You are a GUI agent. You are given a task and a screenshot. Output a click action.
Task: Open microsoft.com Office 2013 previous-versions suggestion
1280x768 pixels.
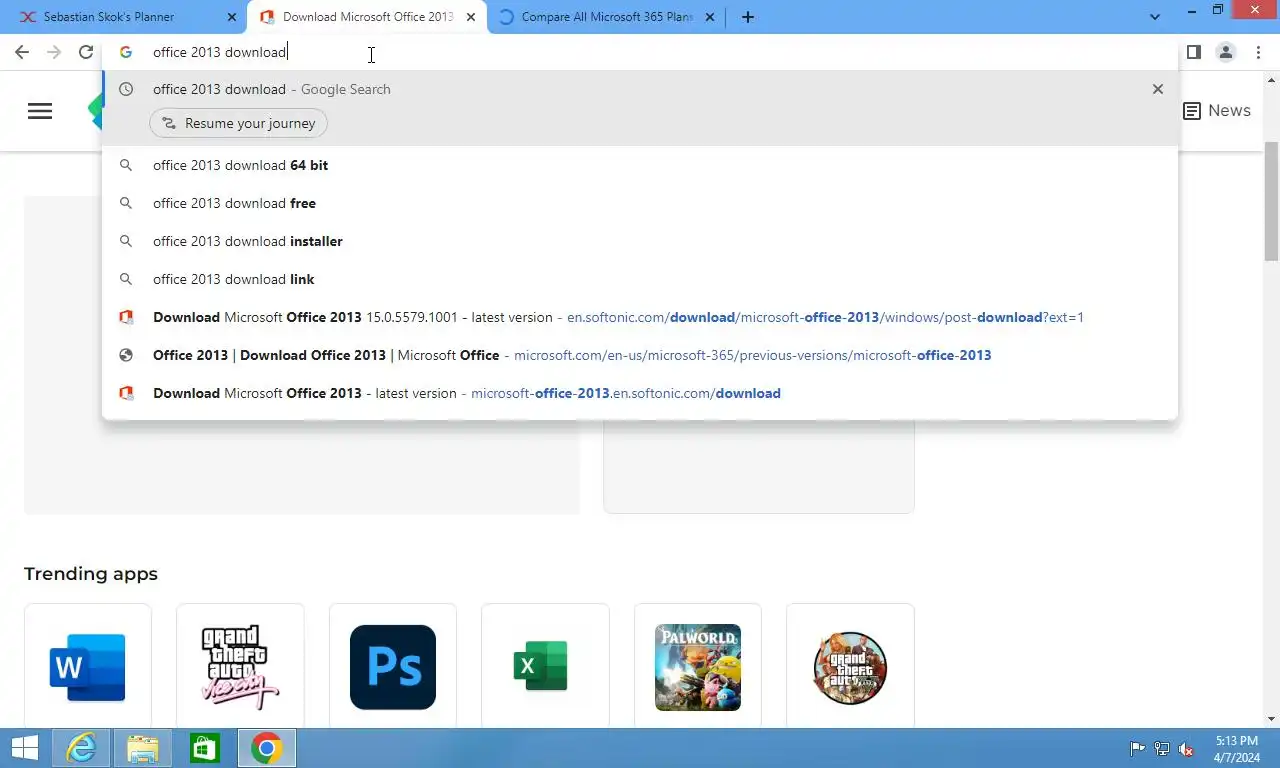click(x=640, y=355)
